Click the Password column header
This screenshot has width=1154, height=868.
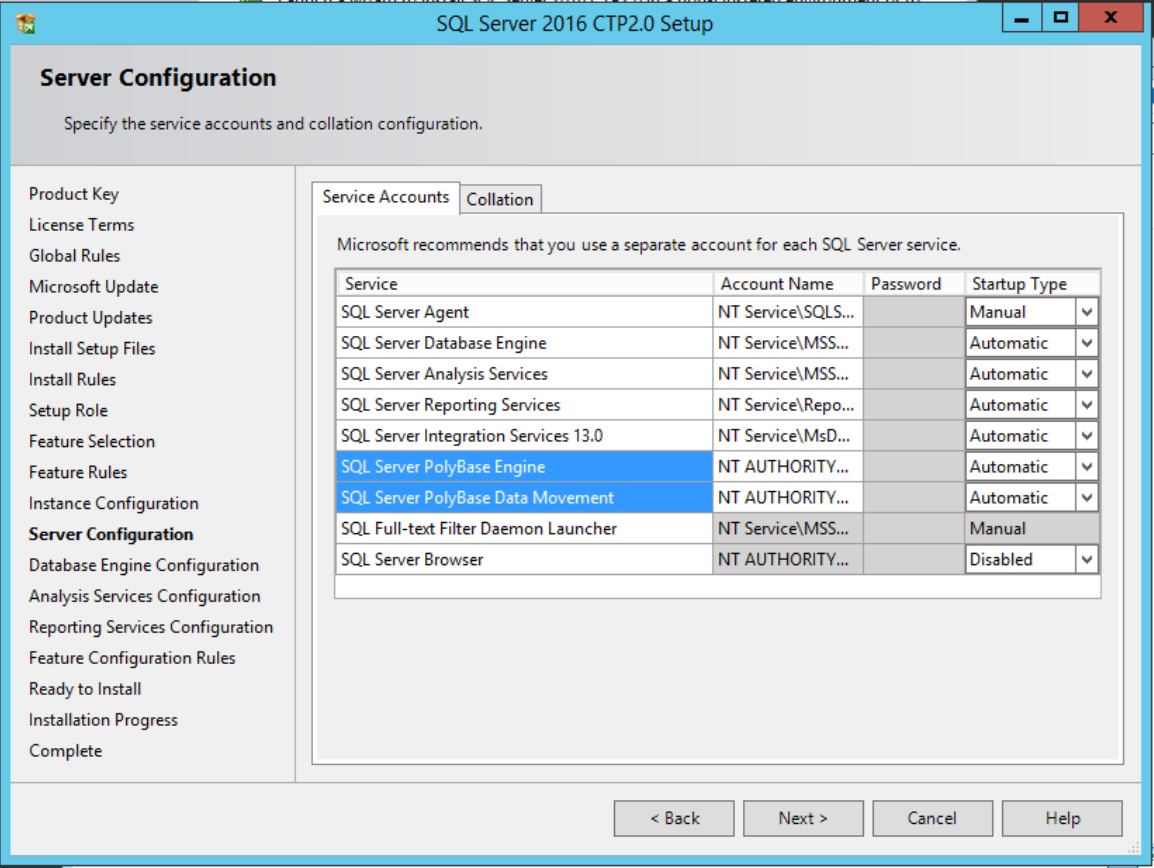click(x=914, y=283)
